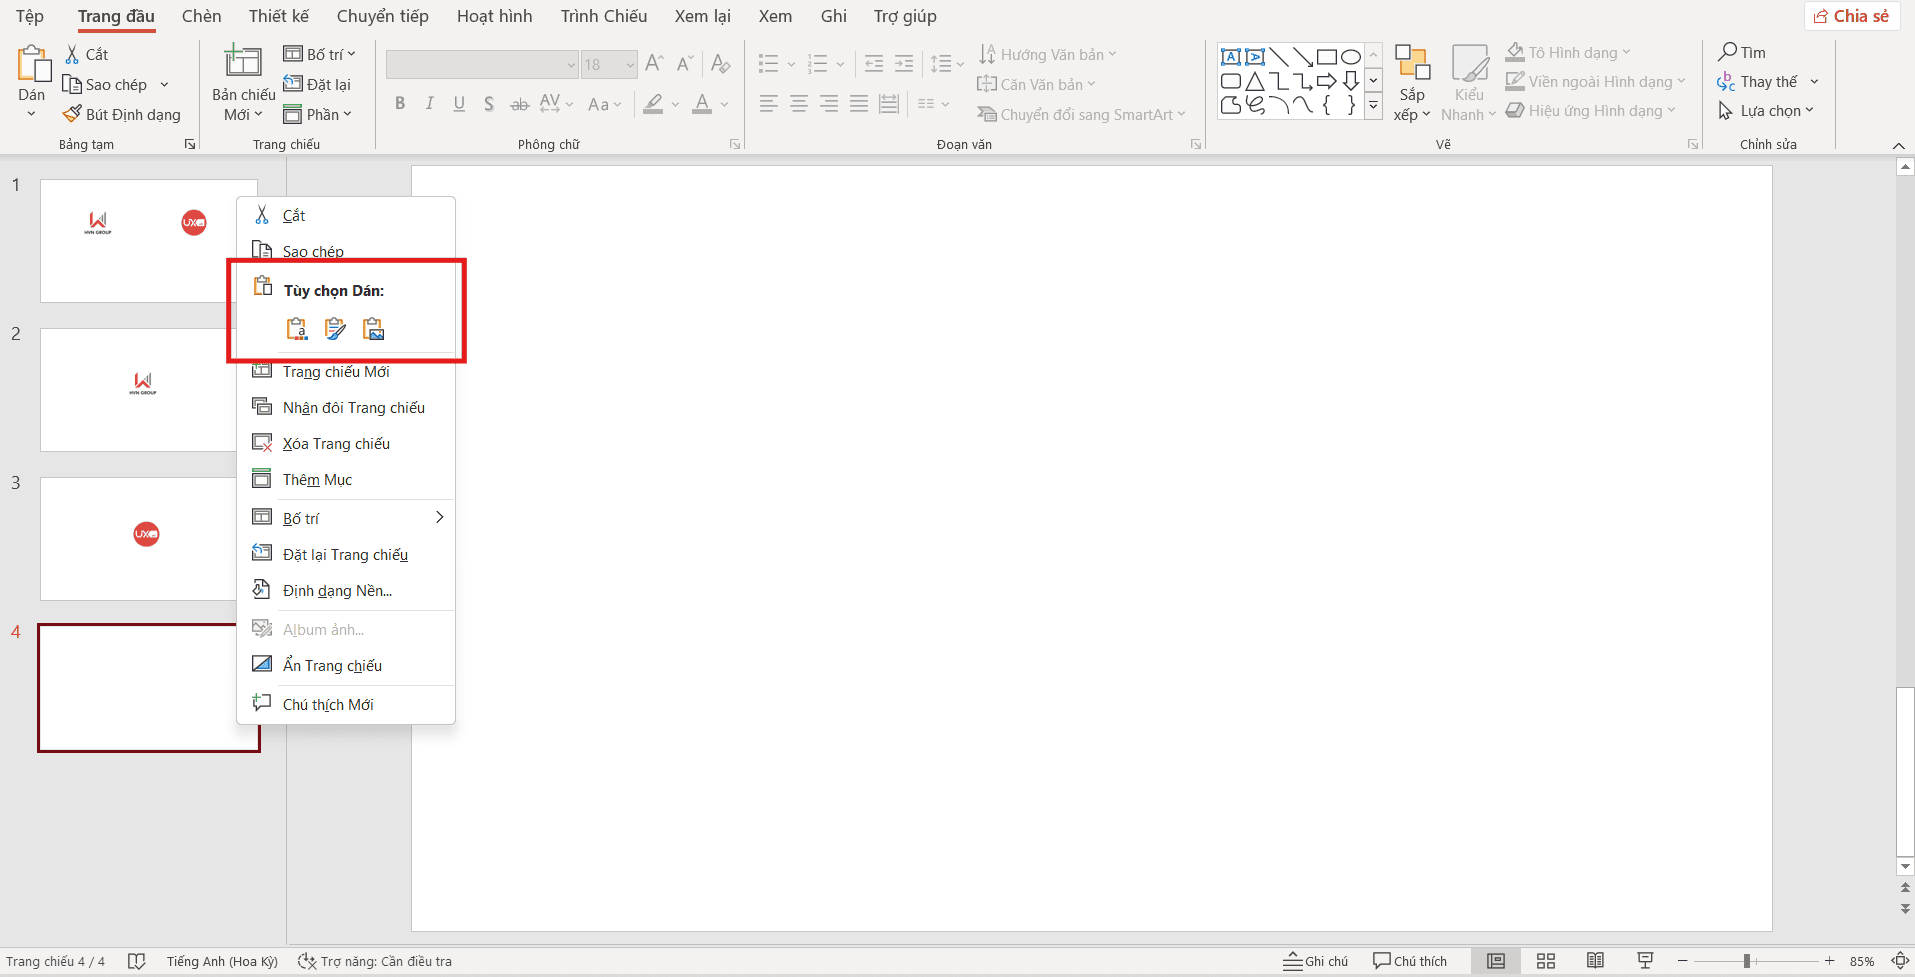
Task: Click the Use Destination Theme paste icon
Action: coord(297,329)
